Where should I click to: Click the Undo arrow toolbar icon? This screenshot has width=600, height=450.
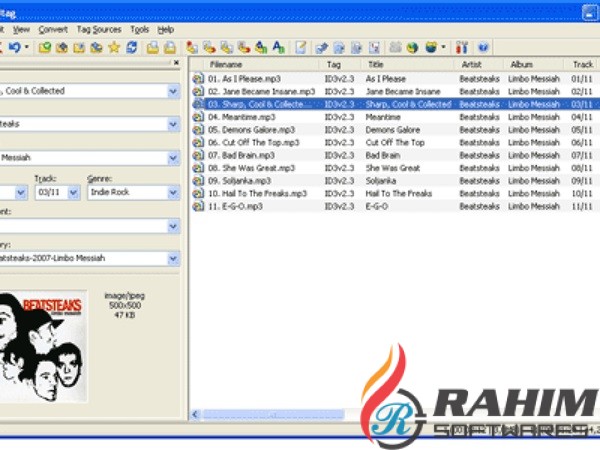tap(14, 47)
